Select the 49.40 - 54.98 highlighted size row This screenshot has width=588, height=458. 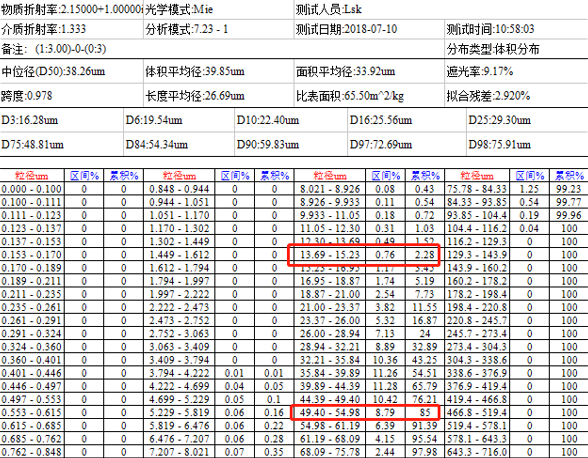pos(365,413)
